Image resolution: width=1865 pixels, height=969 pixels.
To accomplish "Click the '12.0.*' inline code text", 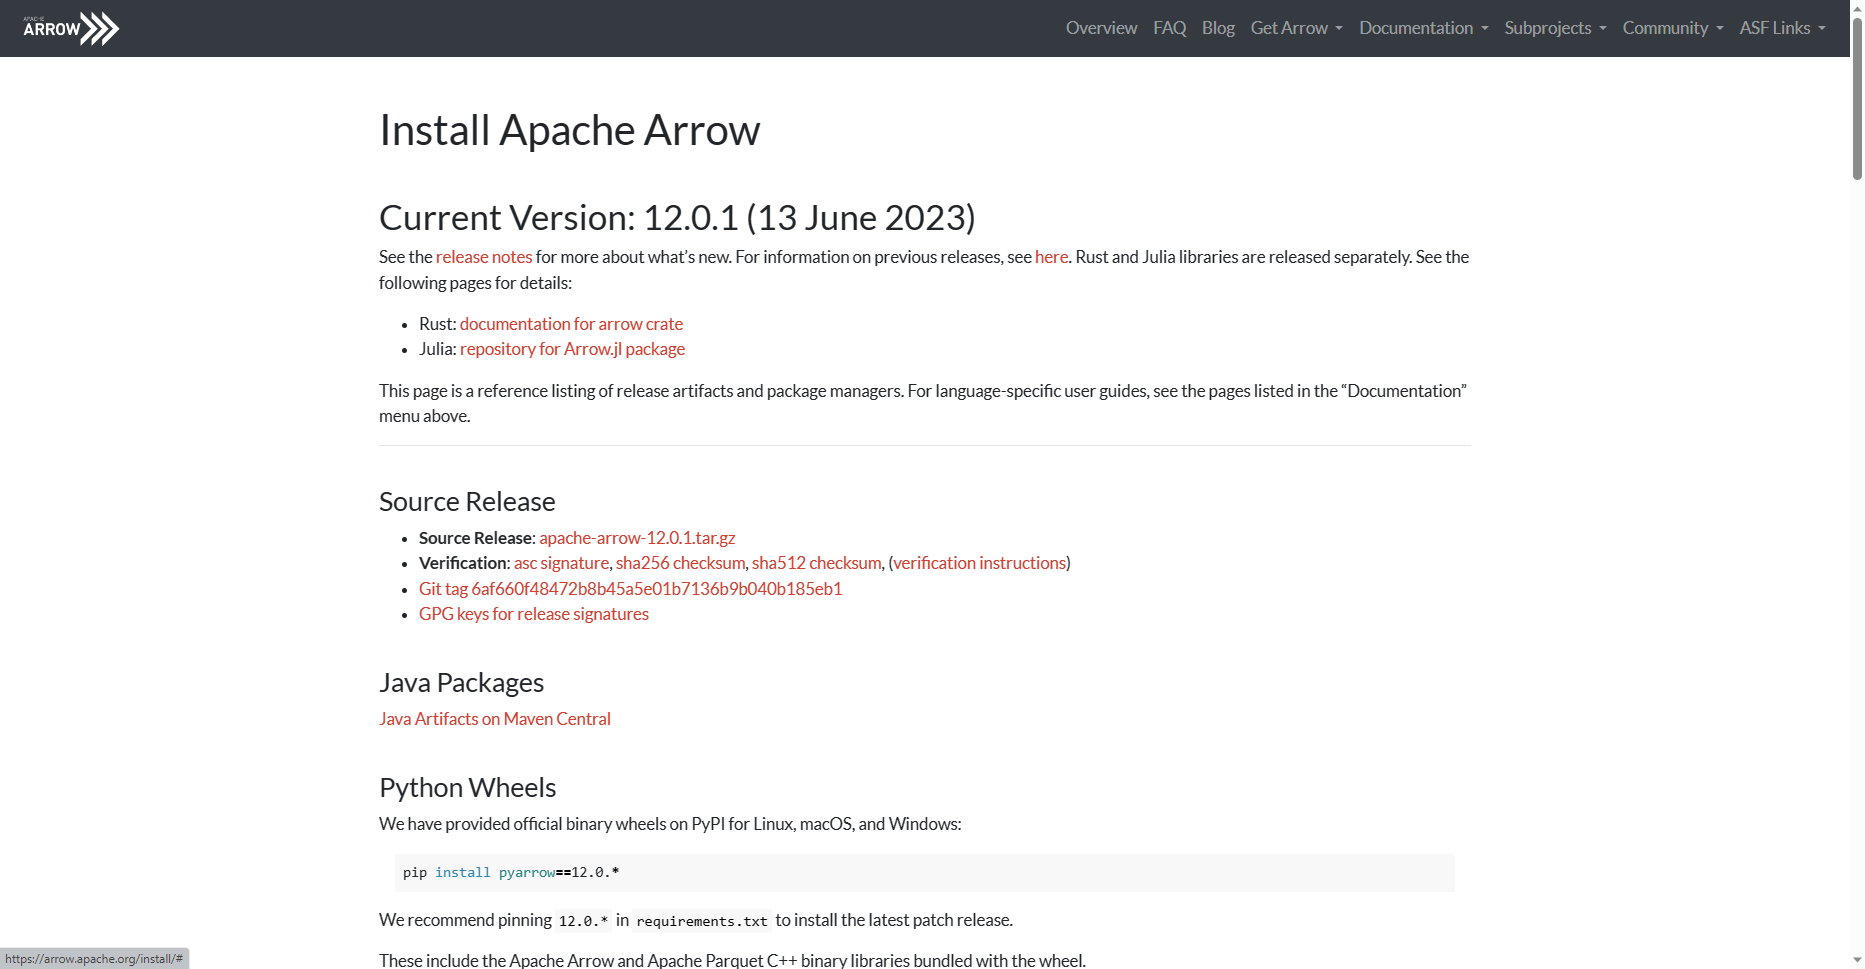I will [583, 921].
